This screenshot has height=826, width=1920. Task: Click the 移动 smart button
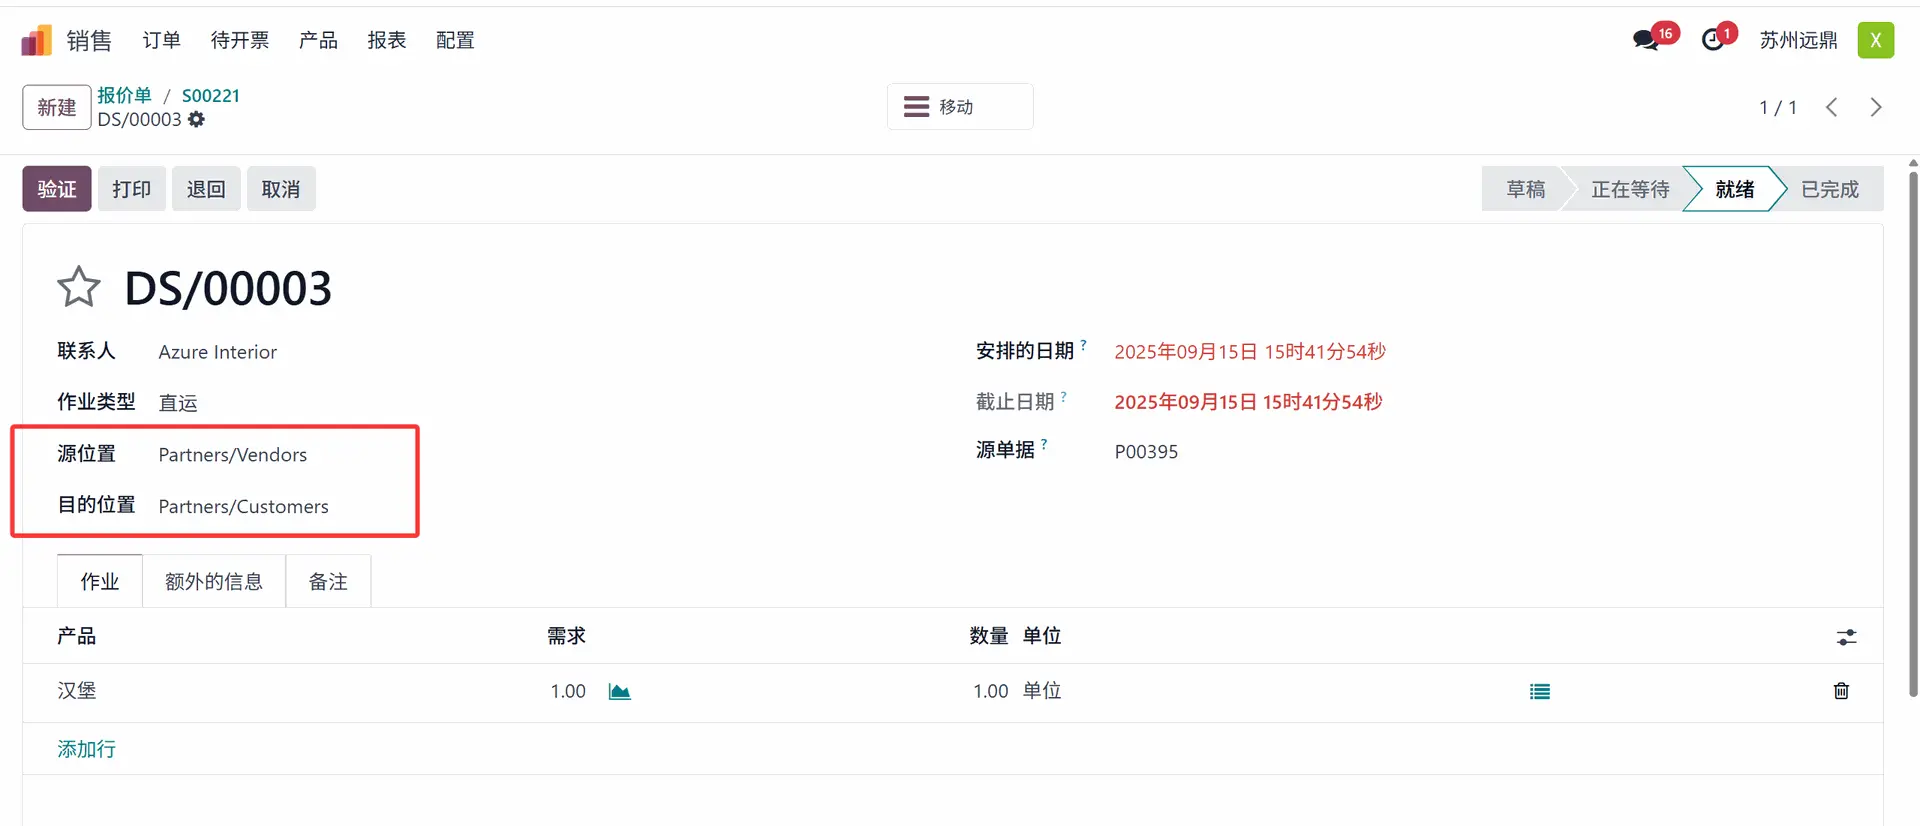959,107
